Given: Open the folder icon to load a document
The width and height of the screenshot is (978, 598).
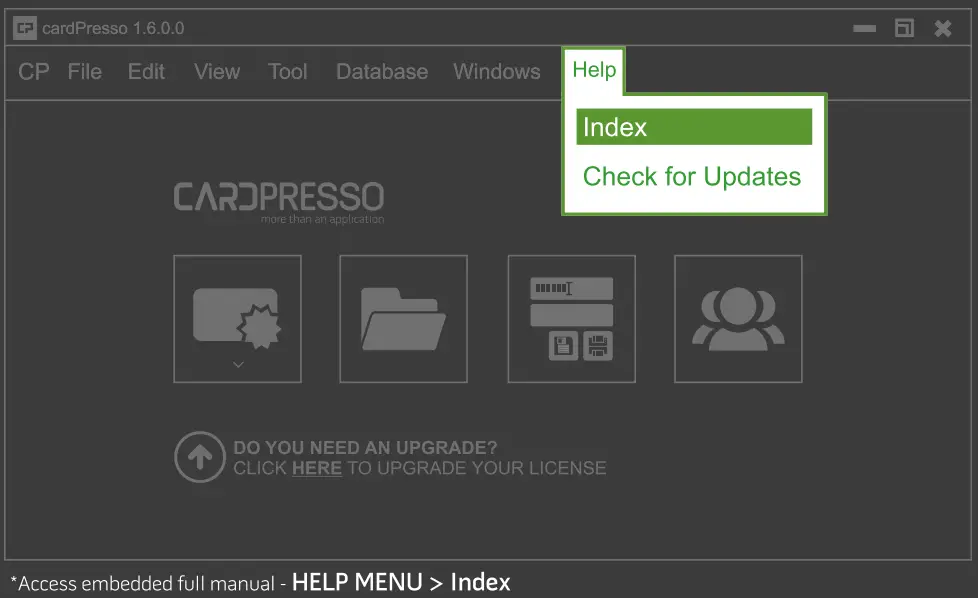Looking at the screenshot, I should click(x=404, y=318).
